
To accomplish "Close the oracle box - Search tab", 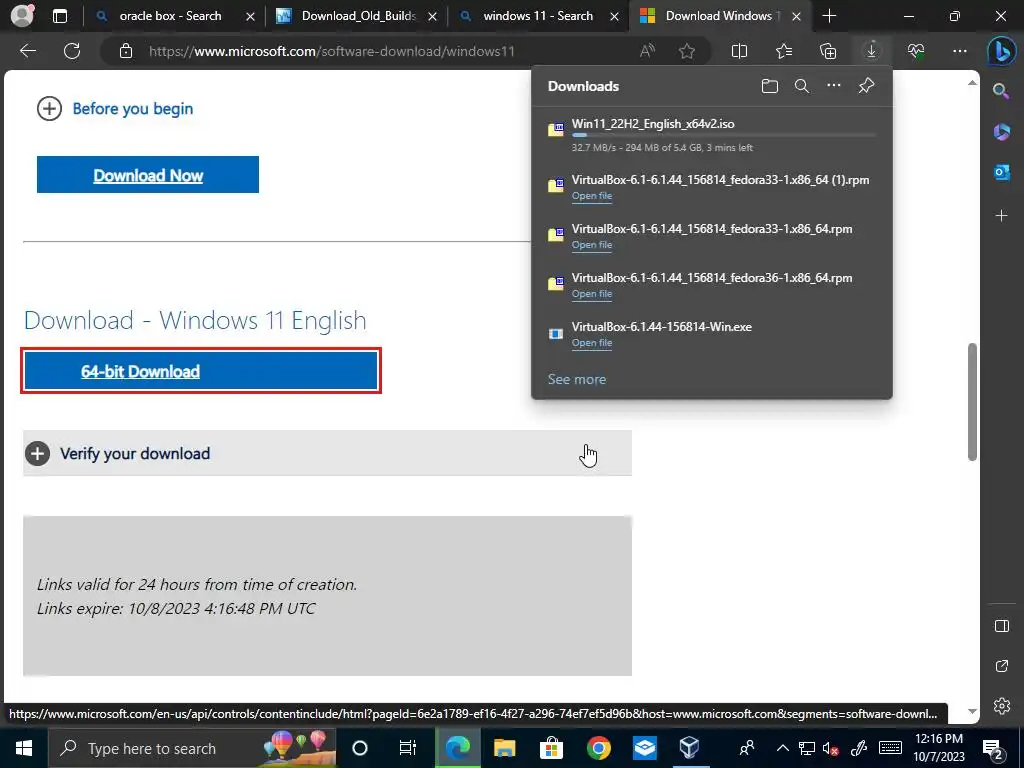I will (x=250, y=16).
